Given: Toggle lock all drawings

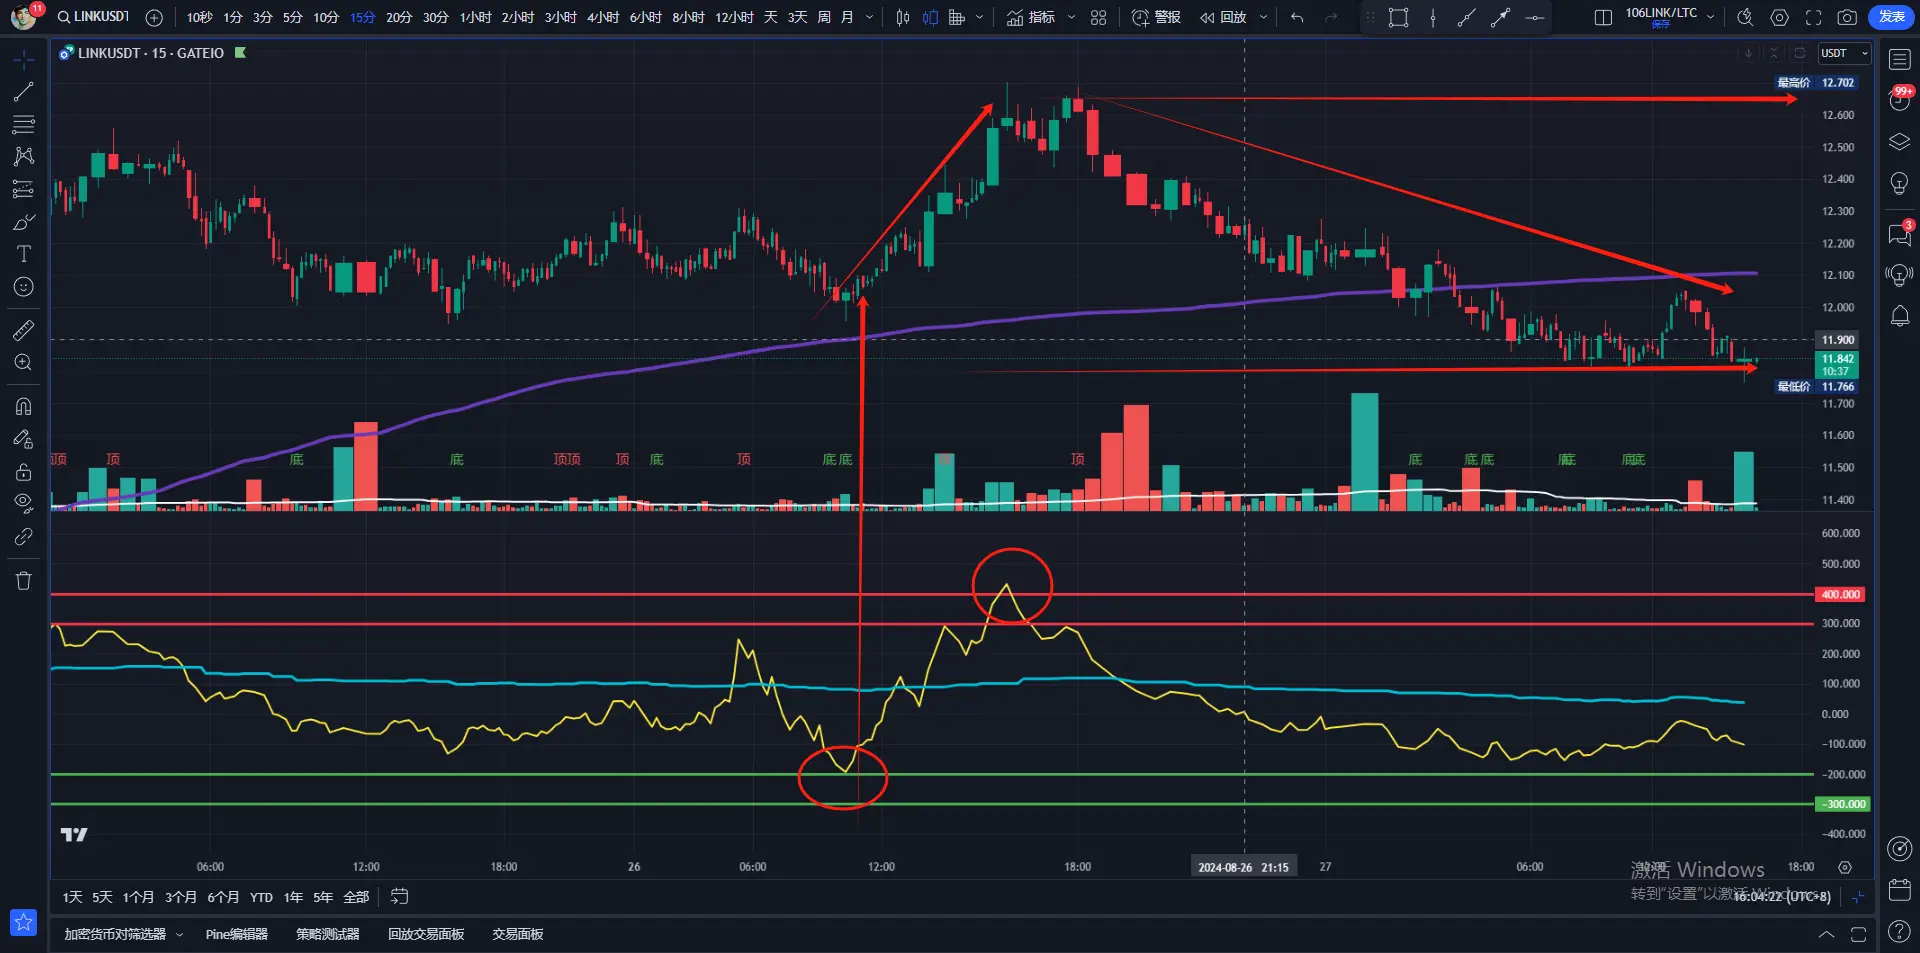Looking at the screenshot, I should point(23,472).
